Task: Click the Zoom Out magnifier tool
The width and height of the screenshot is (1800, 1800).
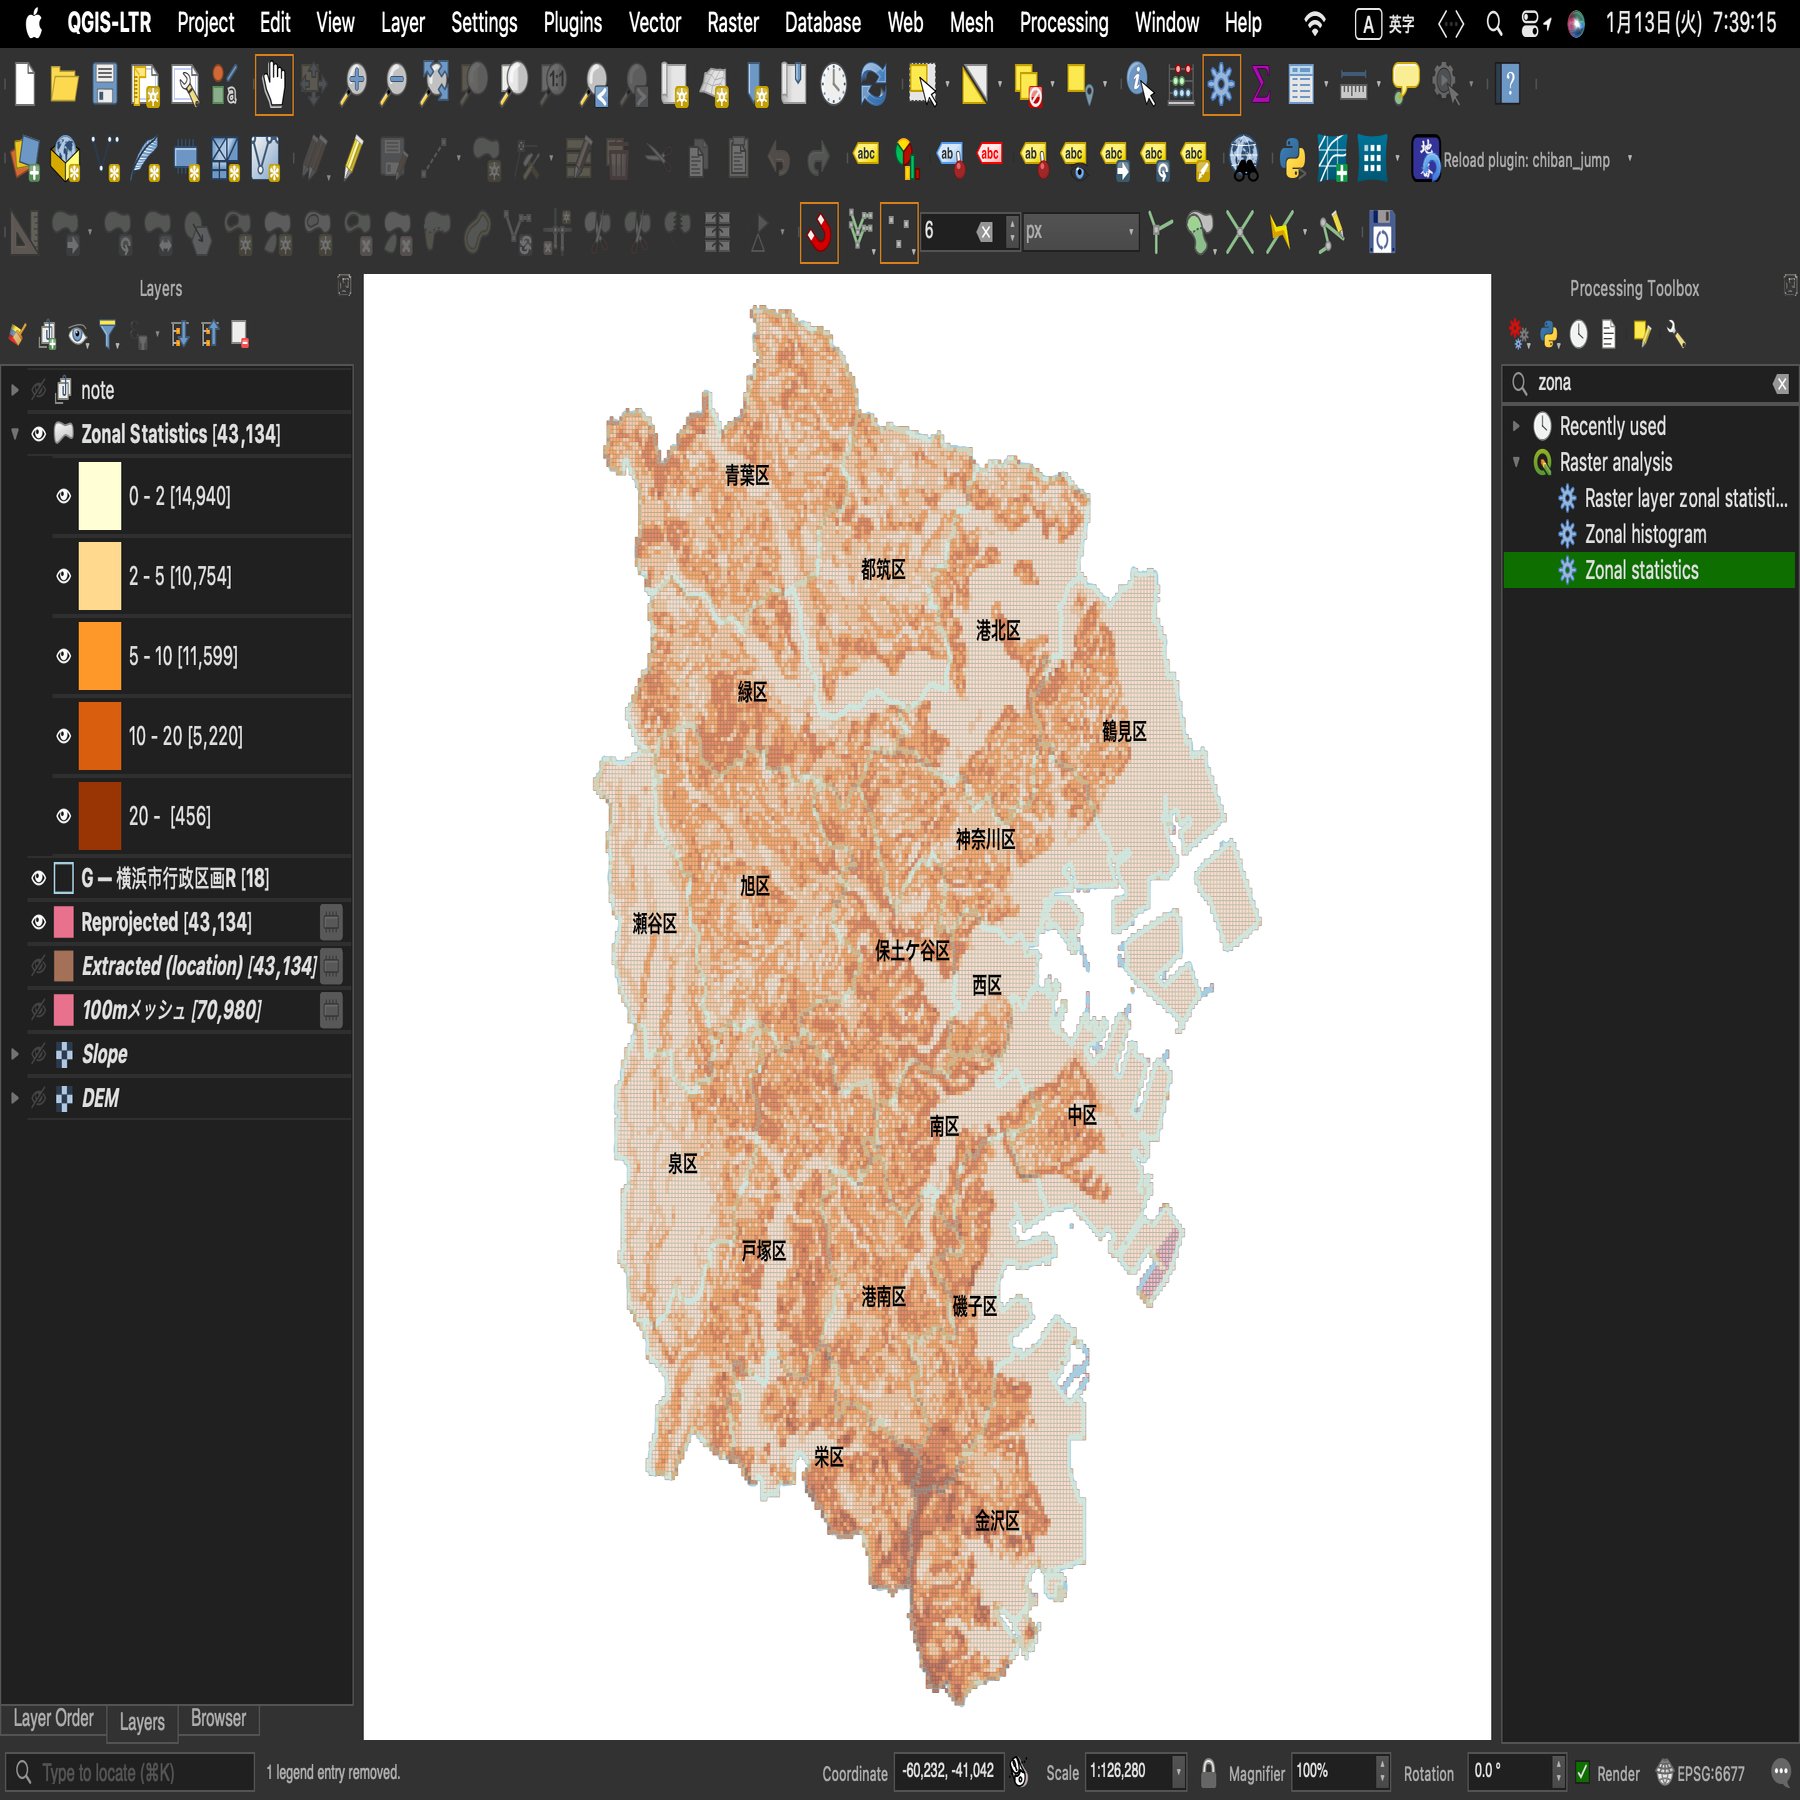Action: click(395, 84)
